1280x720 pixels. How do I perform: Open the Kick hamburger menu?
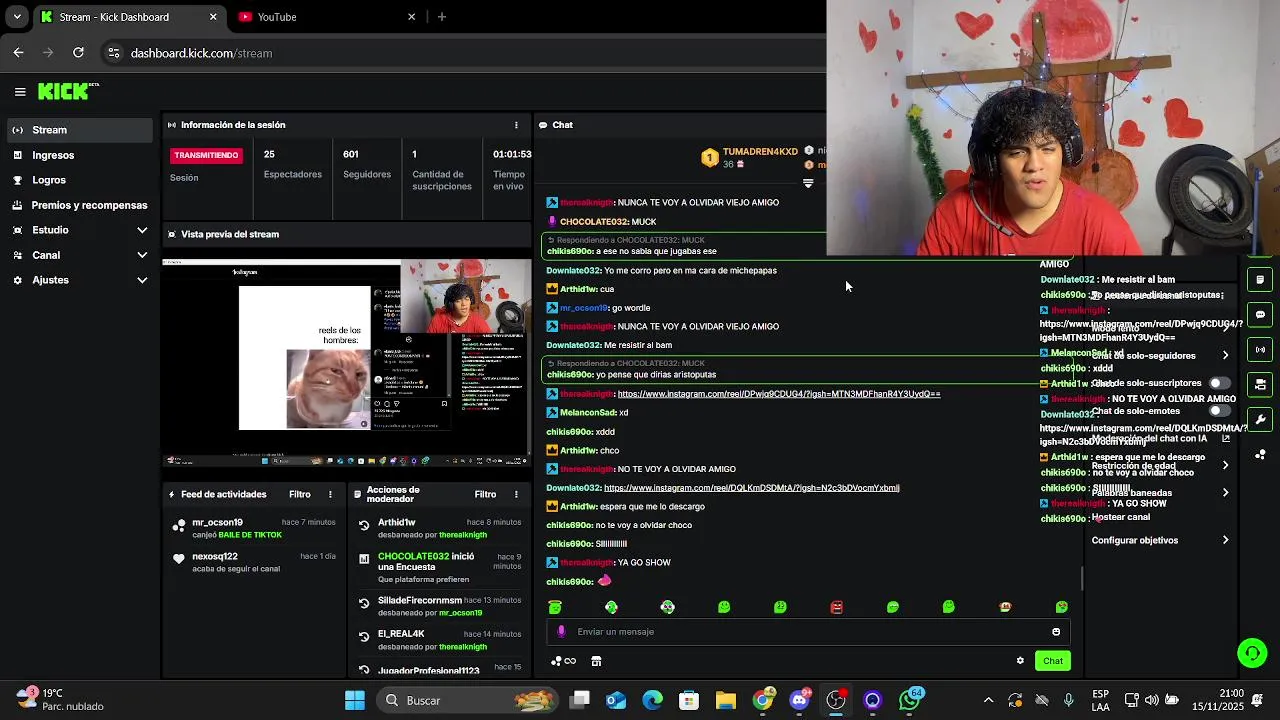[x=20, y=92]
